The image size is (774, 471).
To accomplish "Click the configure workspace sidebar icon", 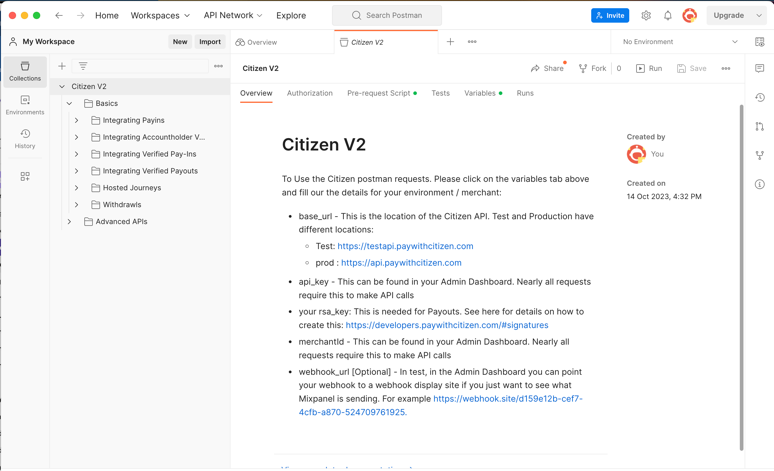I will coord(25,176).
